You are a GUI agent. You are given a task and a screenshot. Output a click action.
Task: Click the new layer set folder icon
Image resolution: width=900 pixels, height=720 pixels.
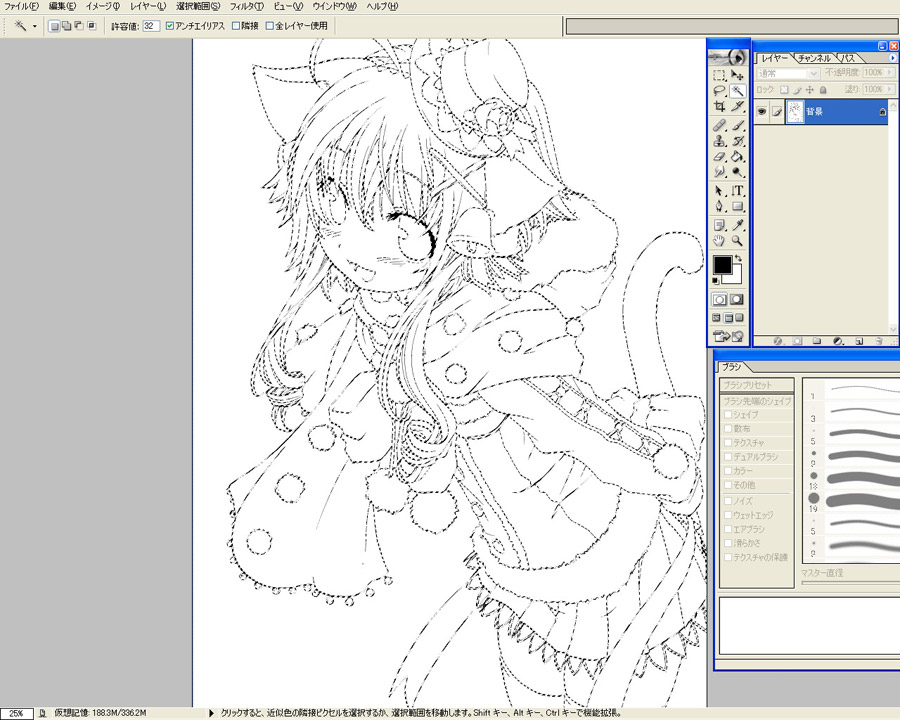pos(817,341)
